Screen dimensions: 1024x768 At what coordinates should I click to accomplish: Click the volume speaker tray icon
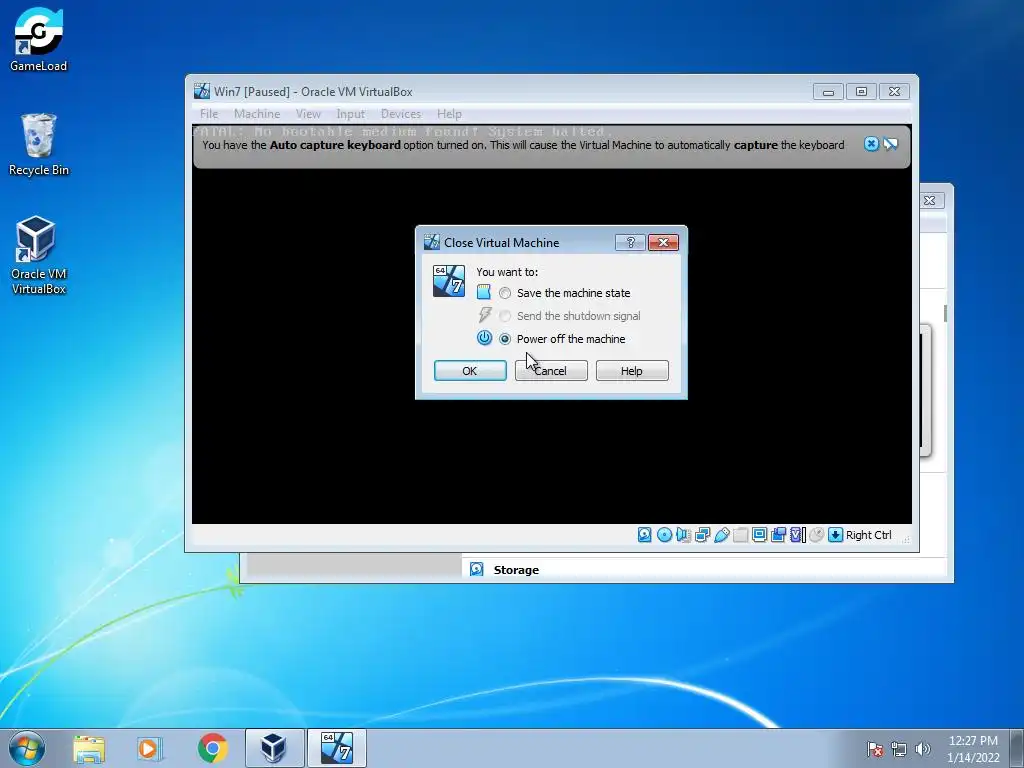point(923,749)
